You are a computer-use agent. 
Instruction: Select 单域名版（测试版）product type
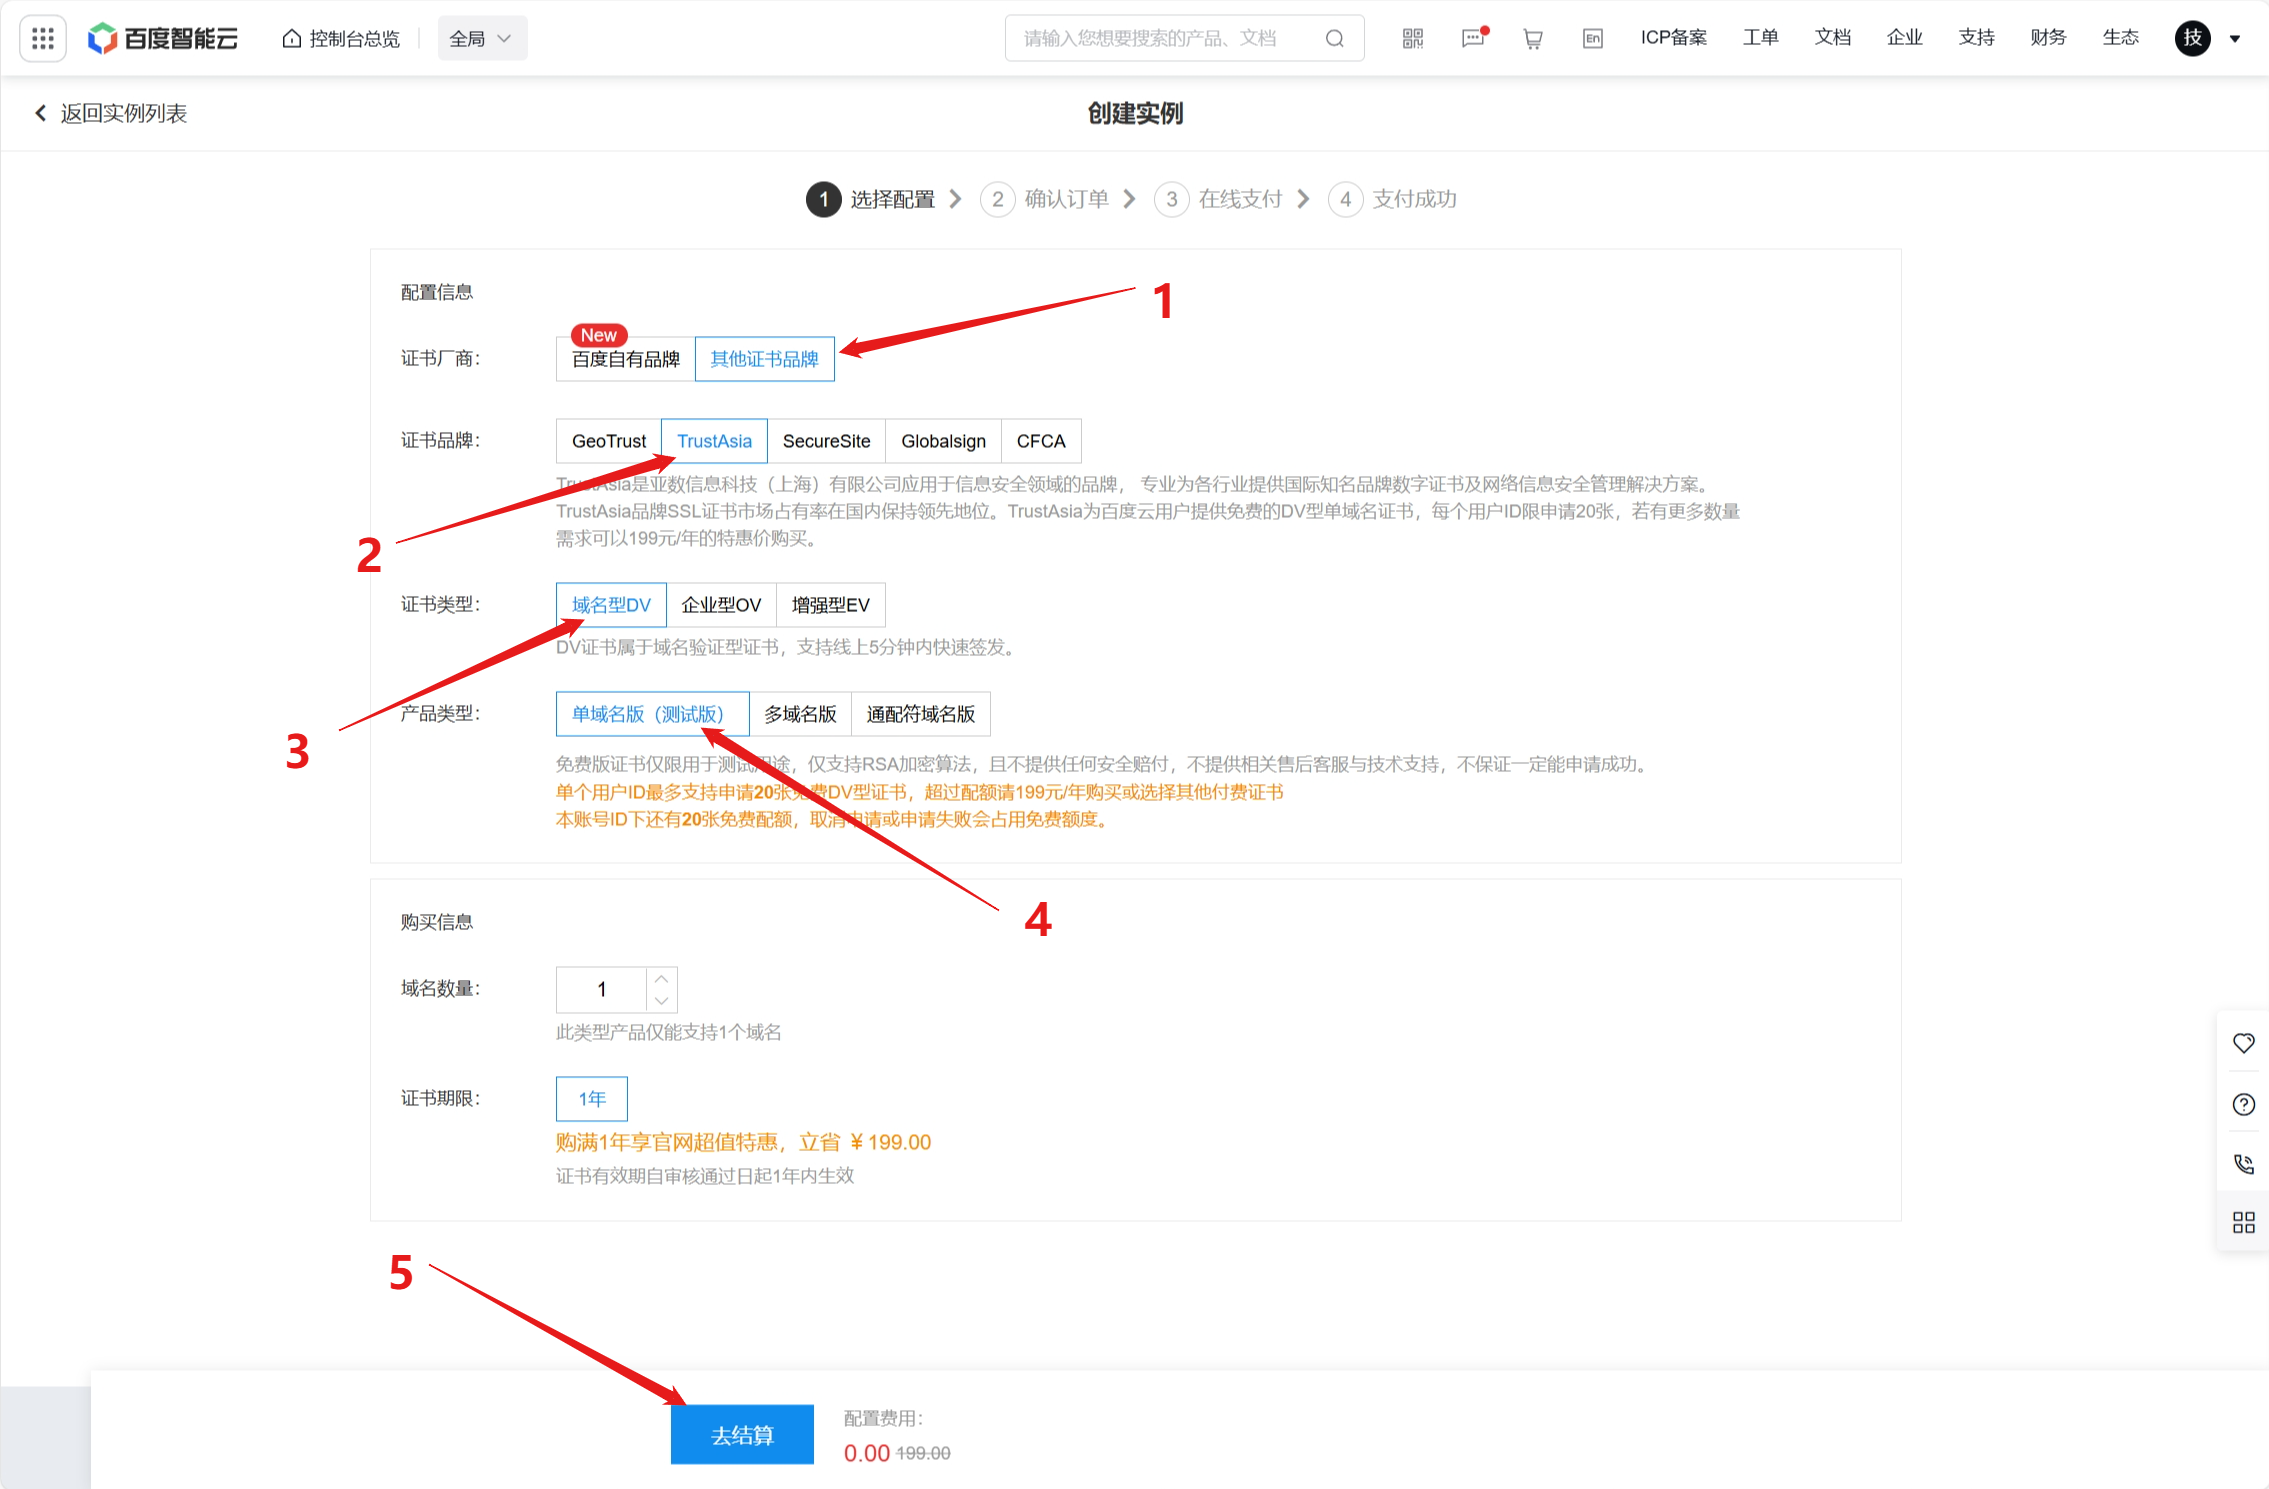point(652,714)
